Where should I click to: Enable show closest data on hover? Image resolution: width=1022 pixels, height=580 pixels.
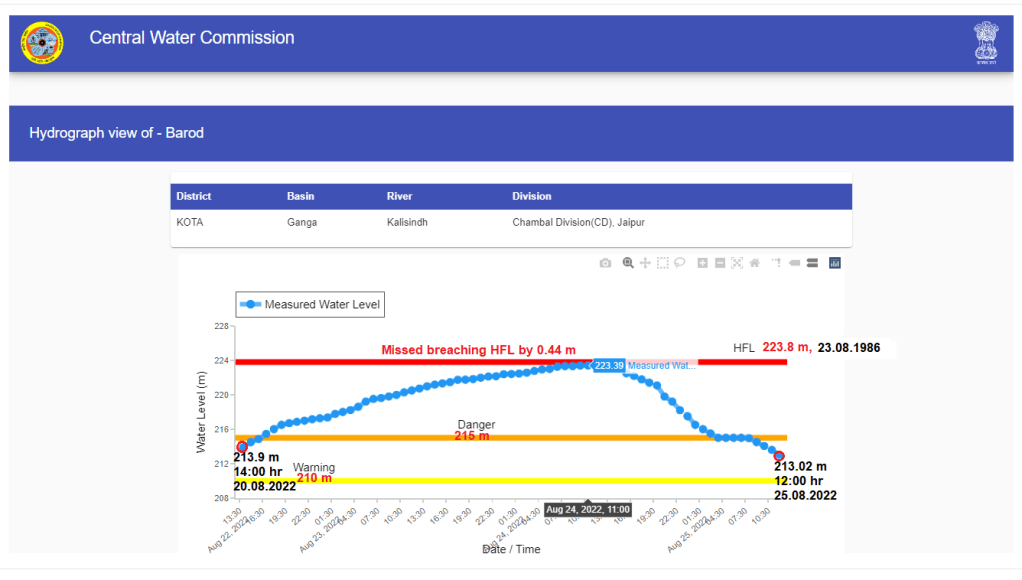tap(795, 263)
